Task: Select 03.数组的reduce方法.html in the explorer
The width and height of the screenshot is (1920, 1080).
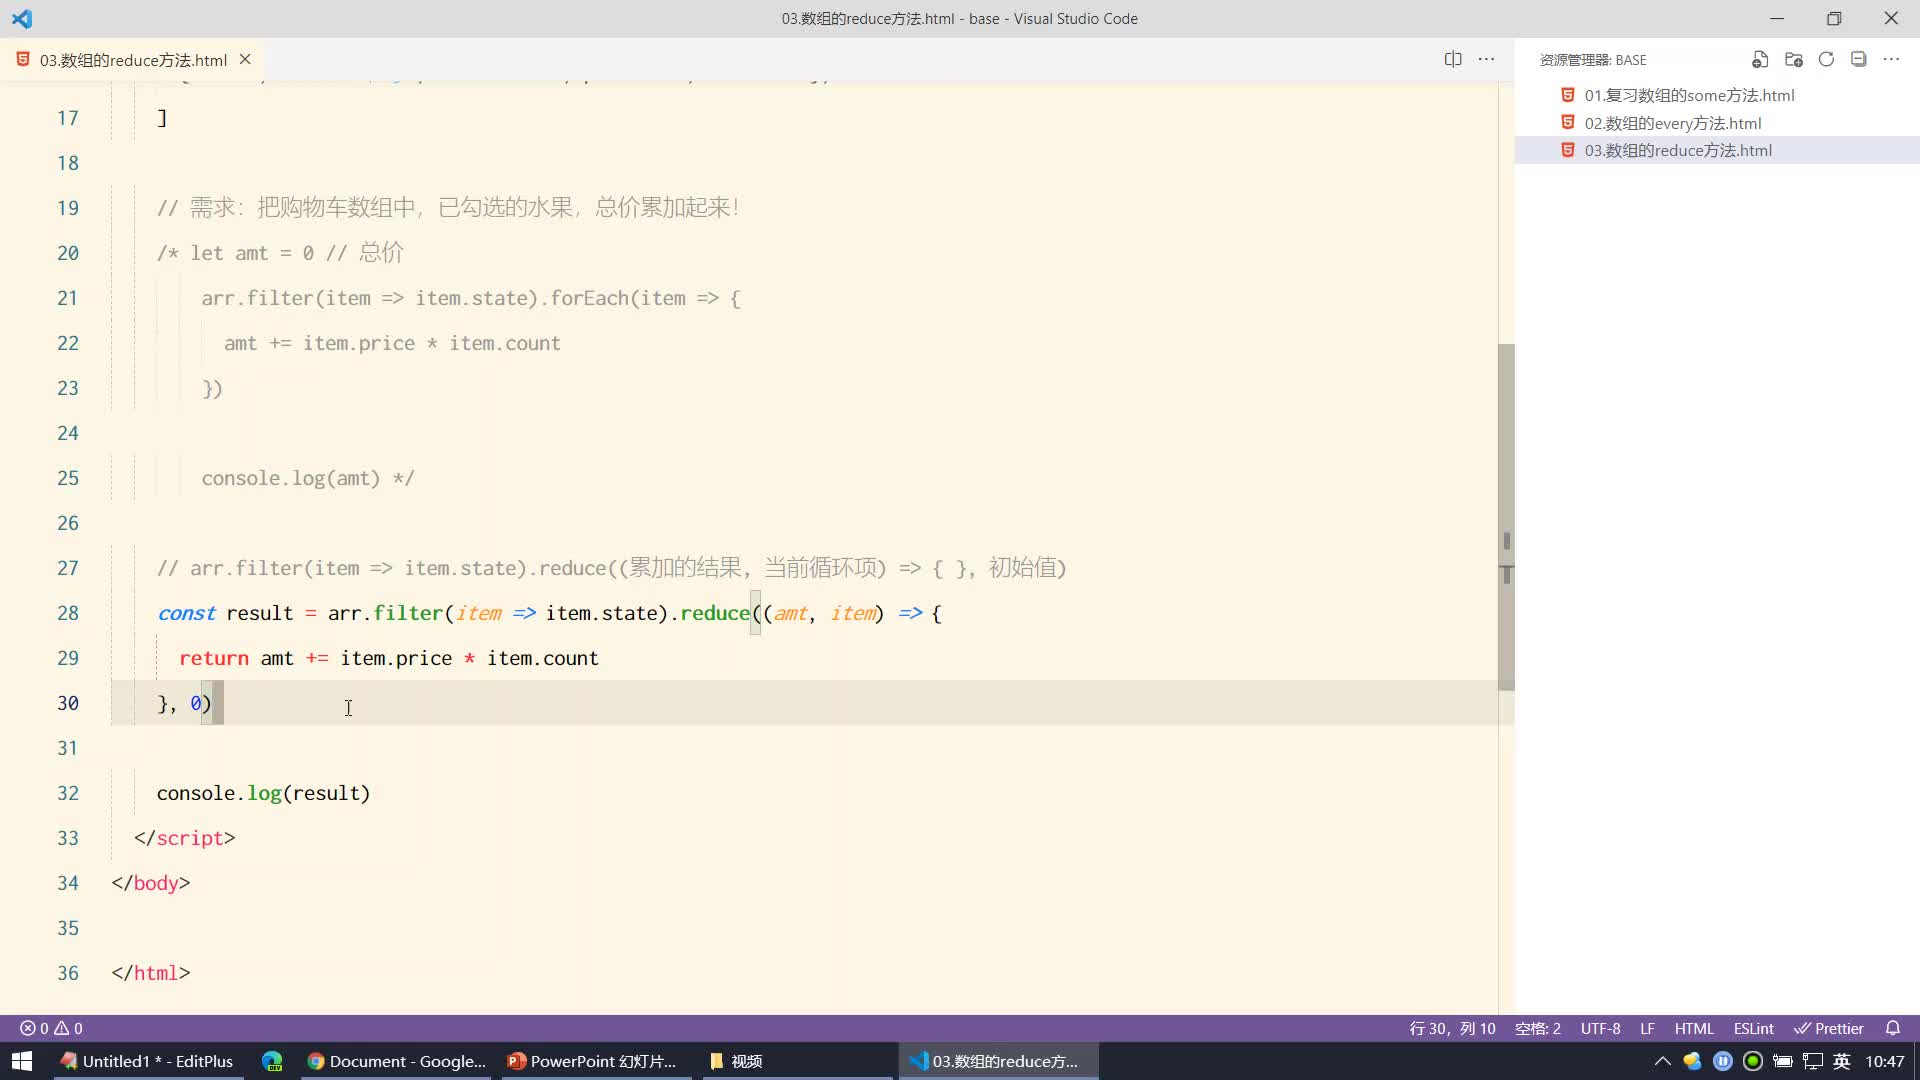Action: 1717,150
